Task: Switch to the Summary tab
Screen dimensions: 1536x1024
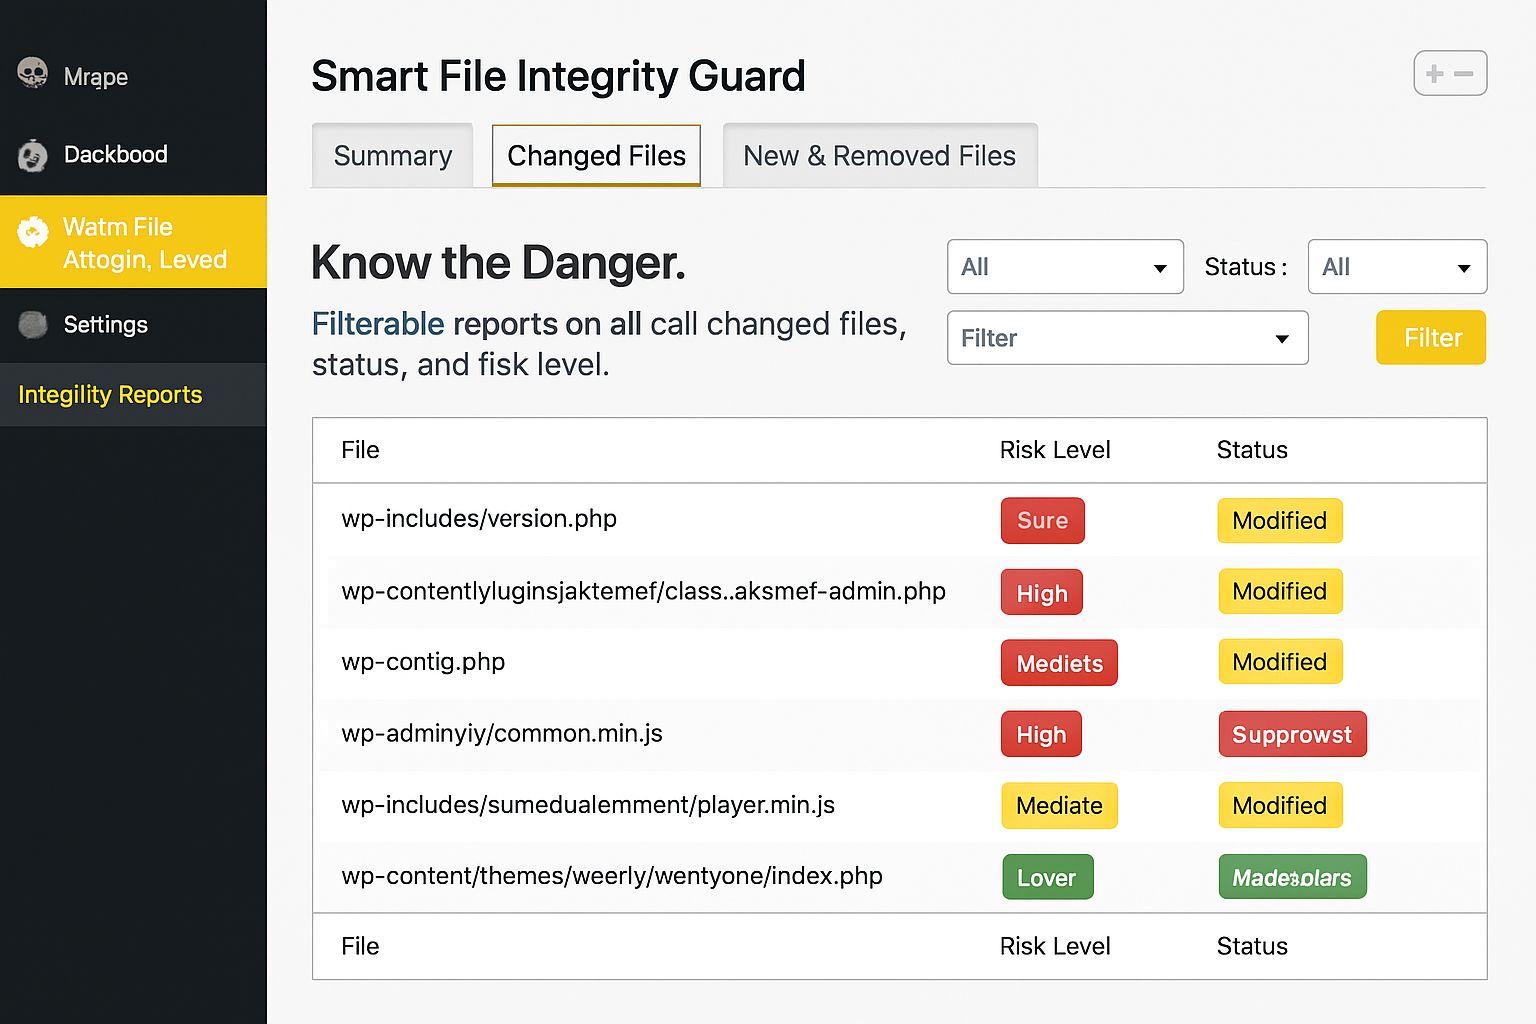Action: pyautogui.click(x=392, y=156)
